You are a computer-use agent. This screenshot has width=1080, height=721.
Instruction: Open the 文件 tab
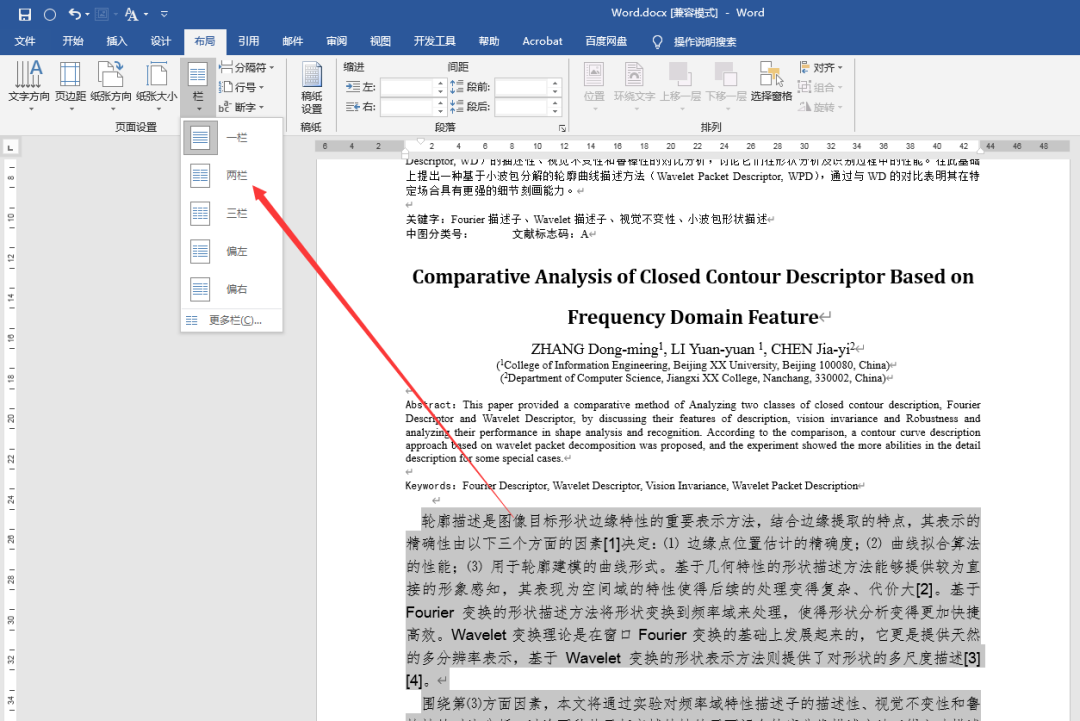(25, 41)
